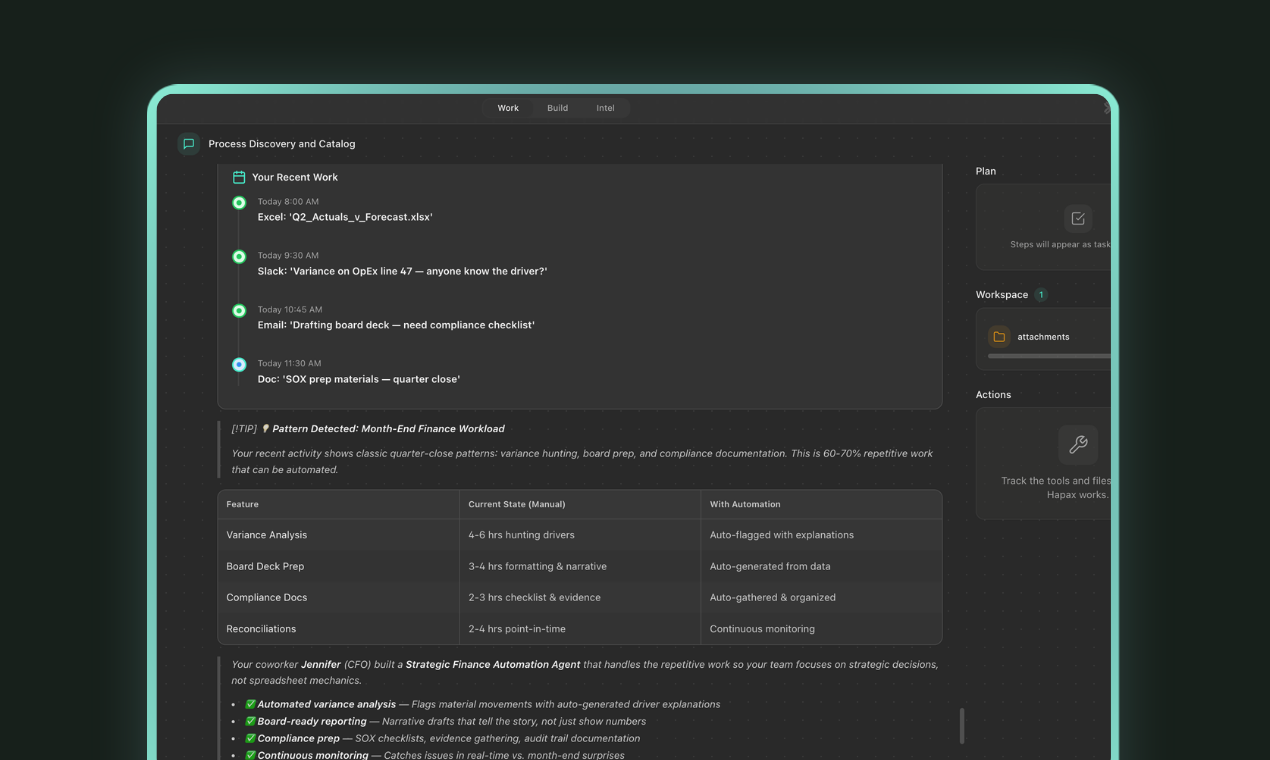Switch to the Build tab

coord(557,107)
